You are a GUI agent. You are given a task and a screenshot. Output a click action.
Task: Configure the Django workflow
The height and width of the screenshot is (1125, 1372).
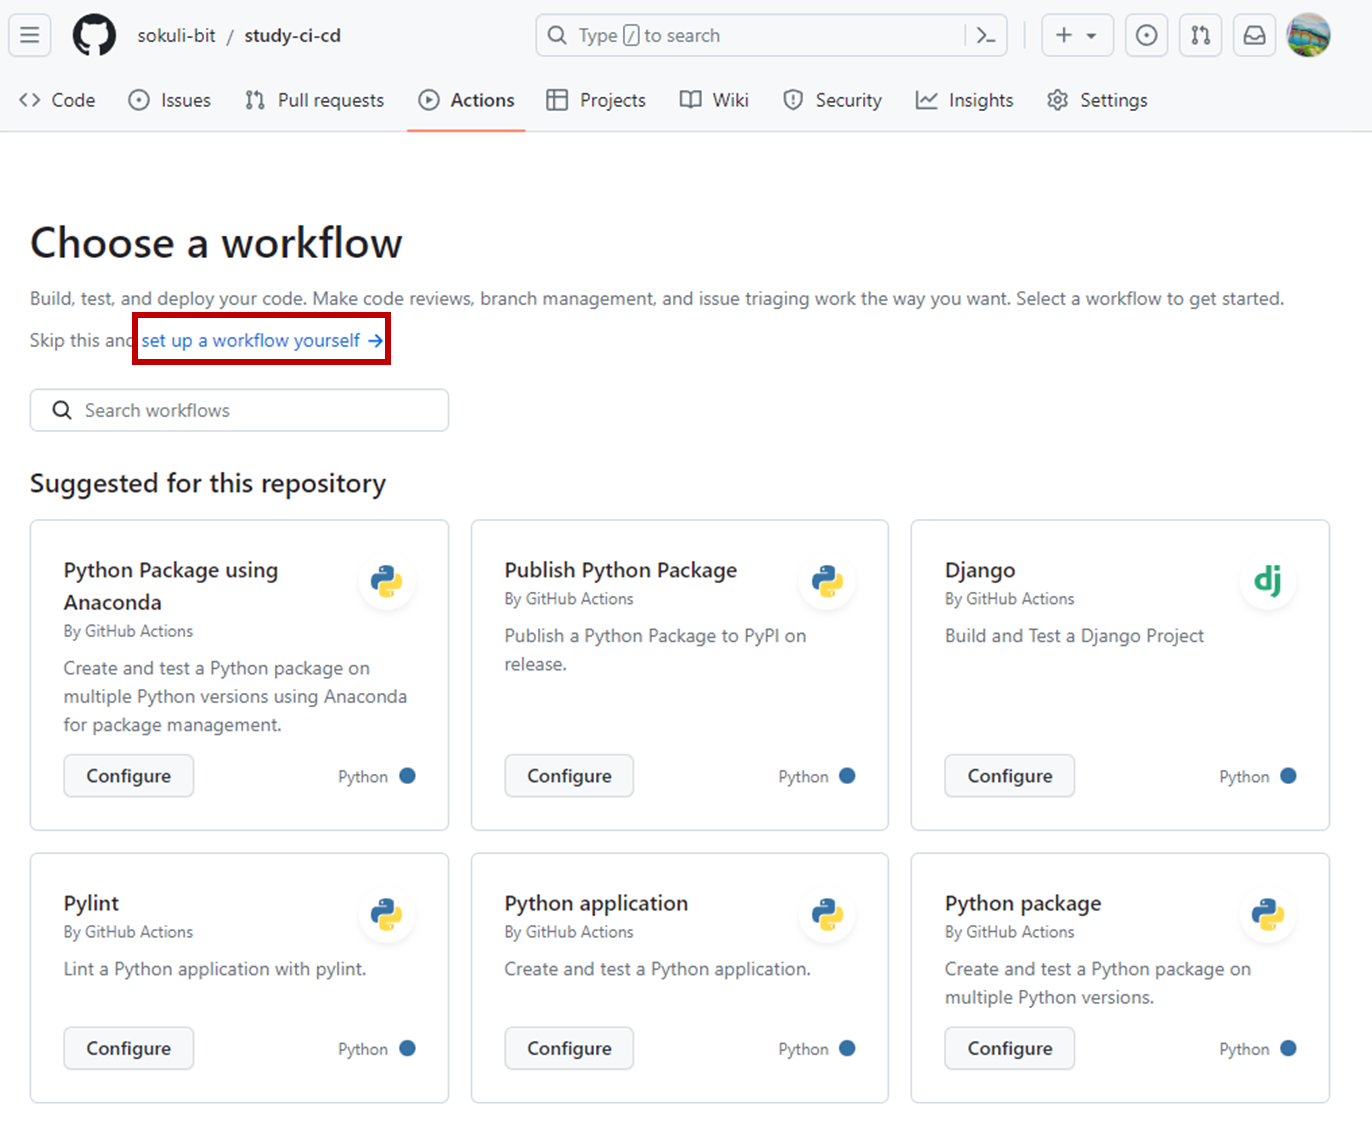point(1010,776)
